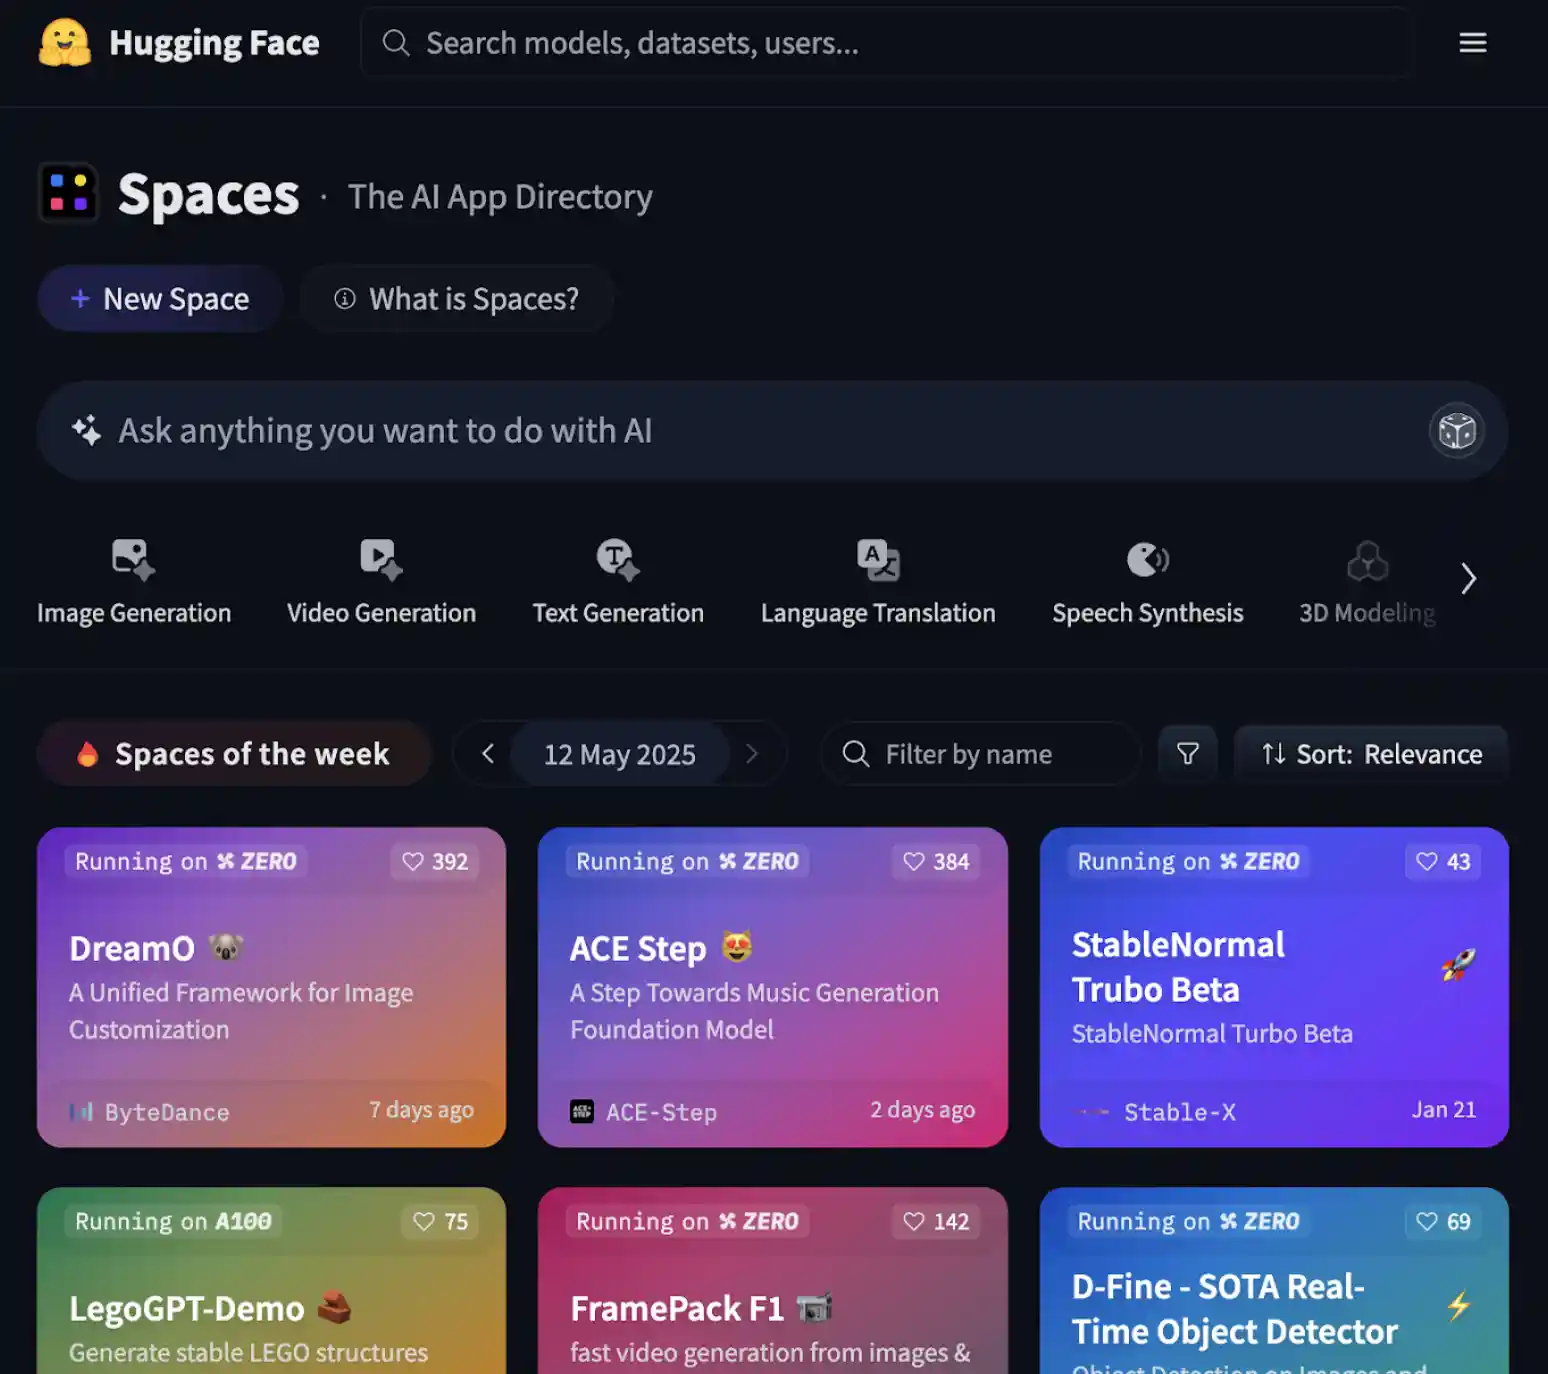Like StableNormal Trubo Beta with 43 hearts
1548x1374 pixels.
click(x=1443, y=862)
